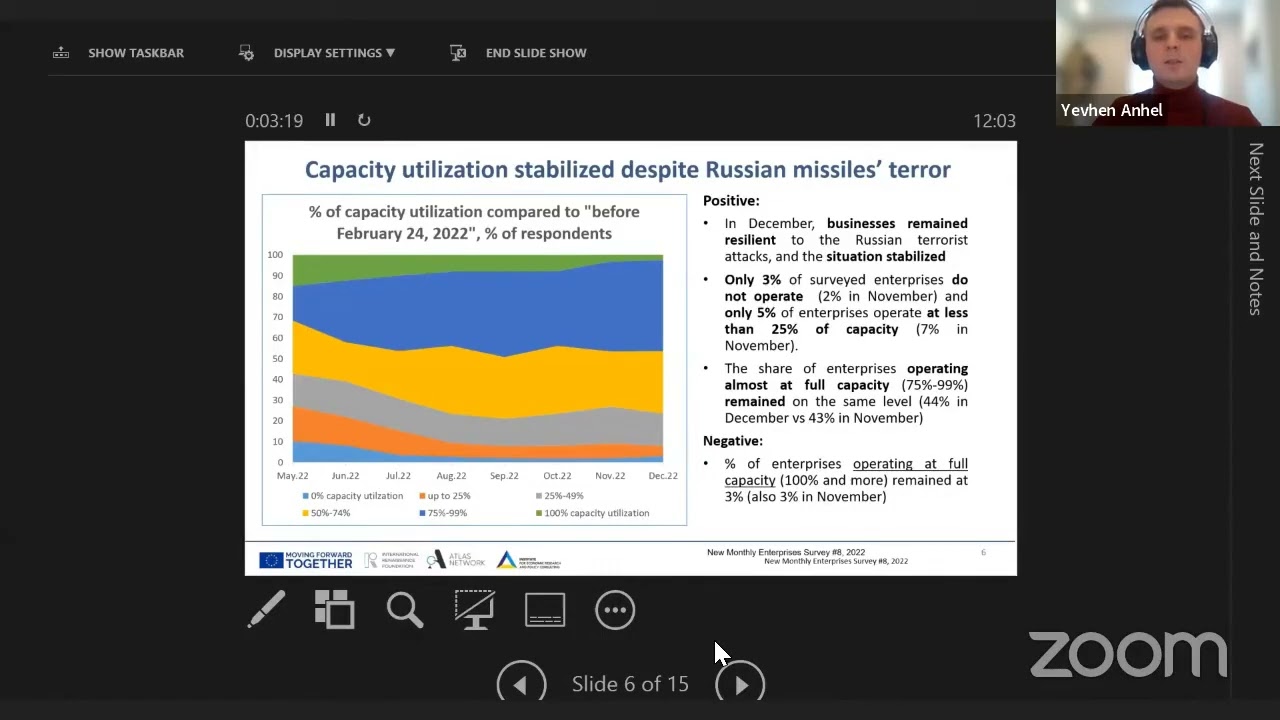1280x720 pixels.
Task: Open the Display Settings dropdown
Action: [x=334, y=53]
